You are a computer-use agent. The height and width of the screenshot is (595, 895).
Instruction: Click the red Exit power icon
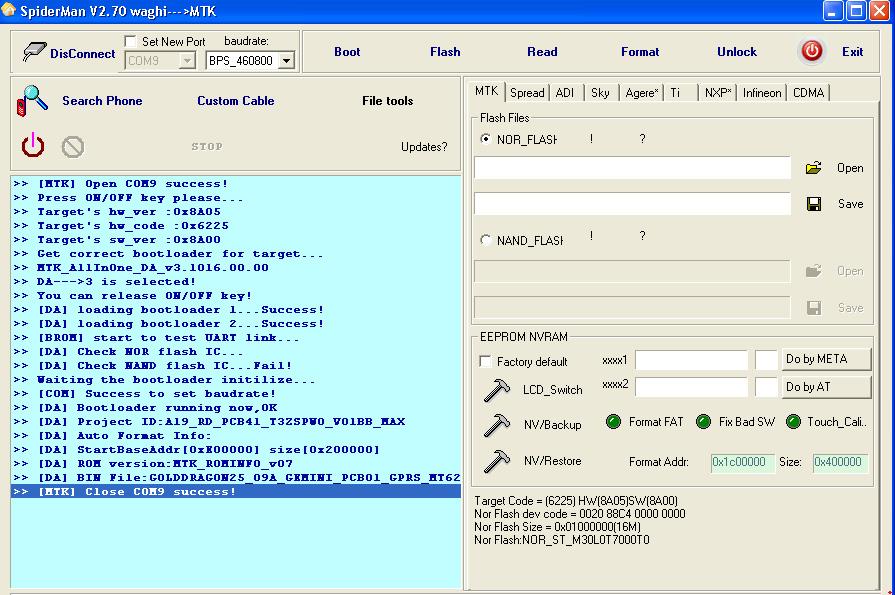(812, 51)
